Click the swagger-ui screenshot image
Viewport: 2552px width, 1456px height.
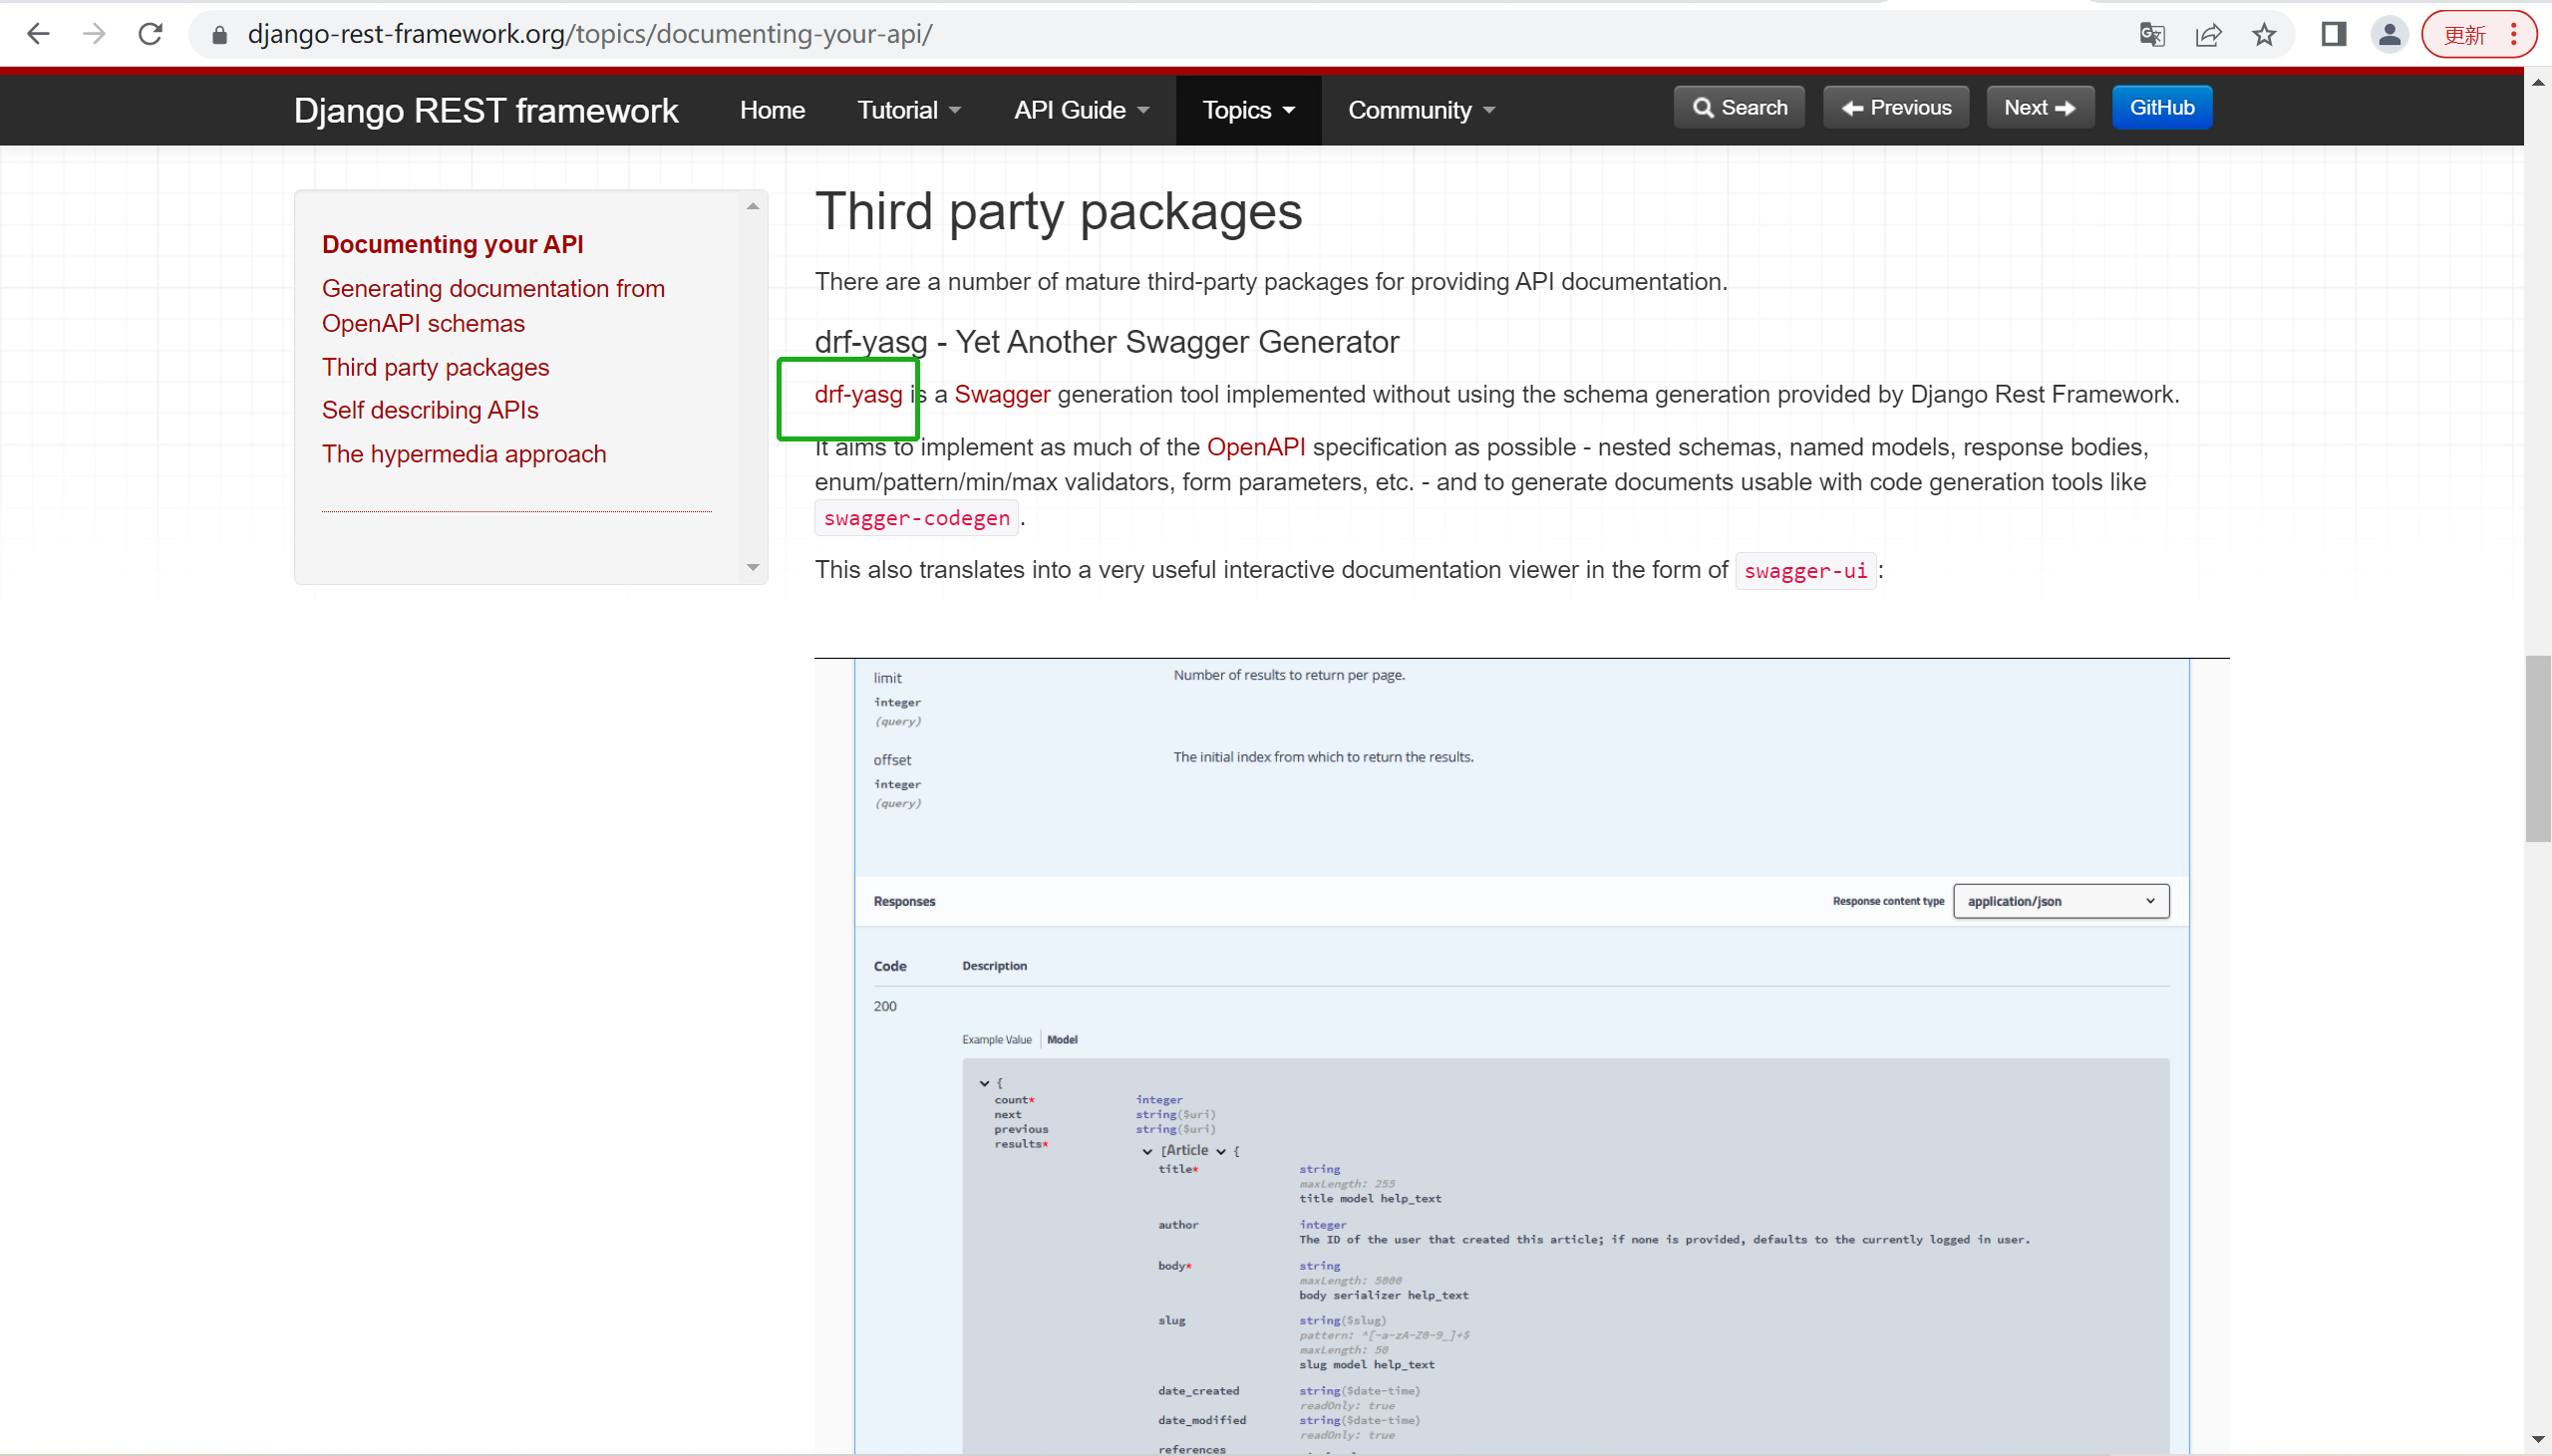point(1522,1055)
